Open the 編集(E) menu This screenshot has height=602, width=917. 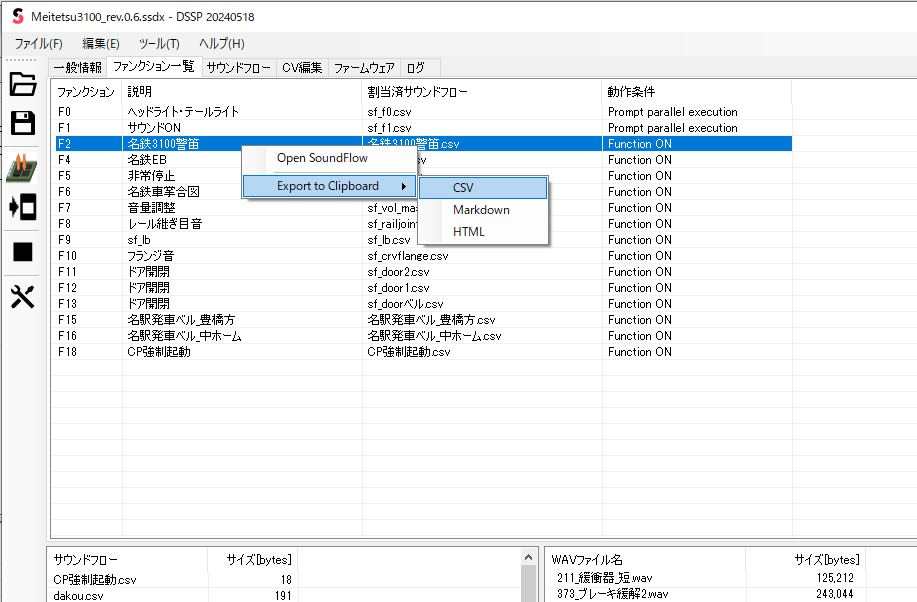[x=101, y=44]
